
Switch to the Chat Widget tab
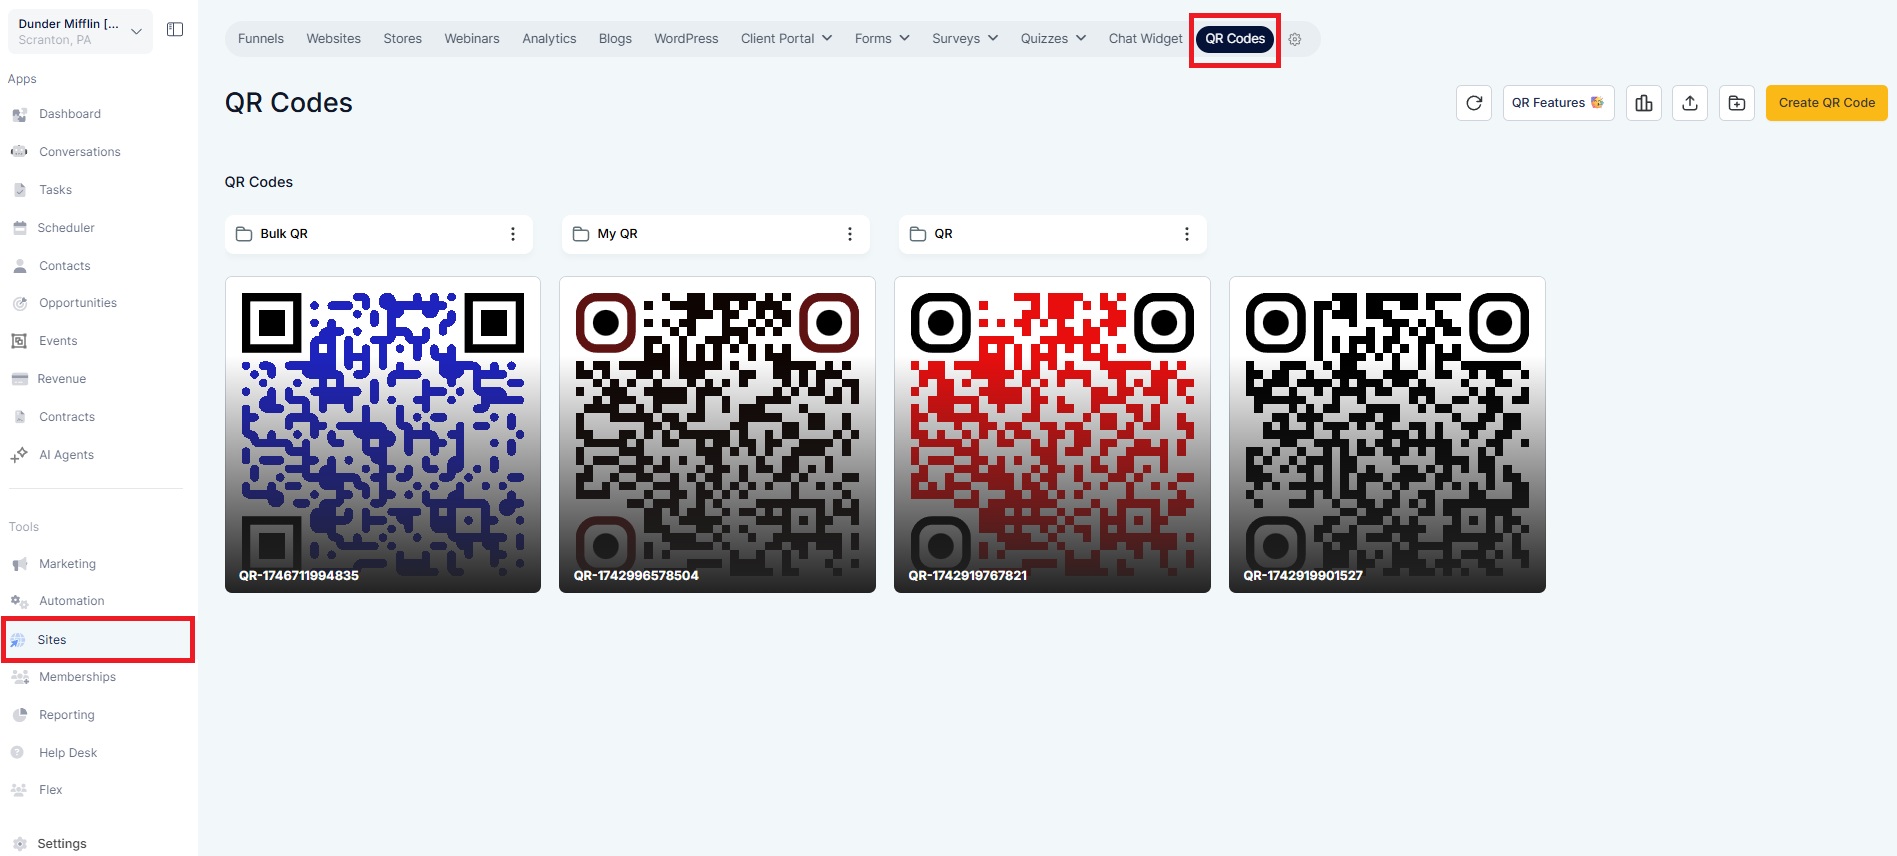tap(1145, 39)
